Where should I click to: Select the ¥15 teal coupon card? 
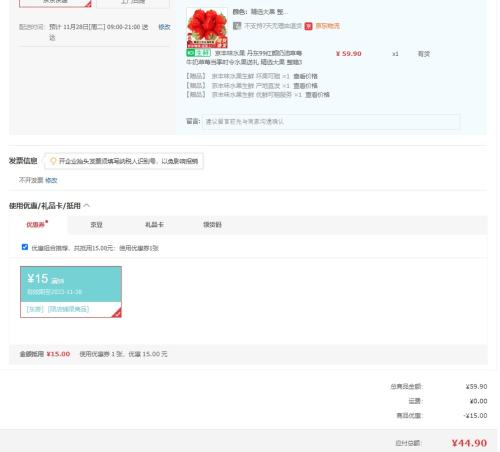(71, 292)
